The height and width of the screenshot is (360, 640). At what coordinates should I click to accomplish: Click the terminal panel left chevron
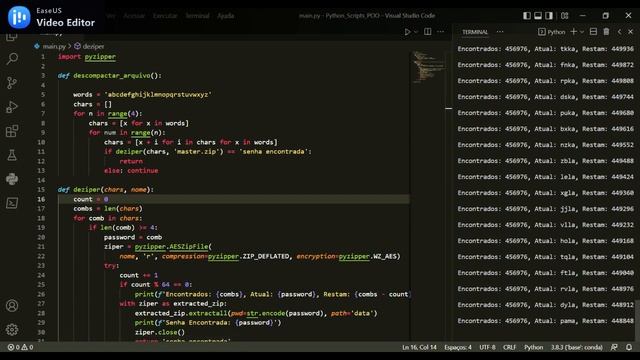pos(619,31)
